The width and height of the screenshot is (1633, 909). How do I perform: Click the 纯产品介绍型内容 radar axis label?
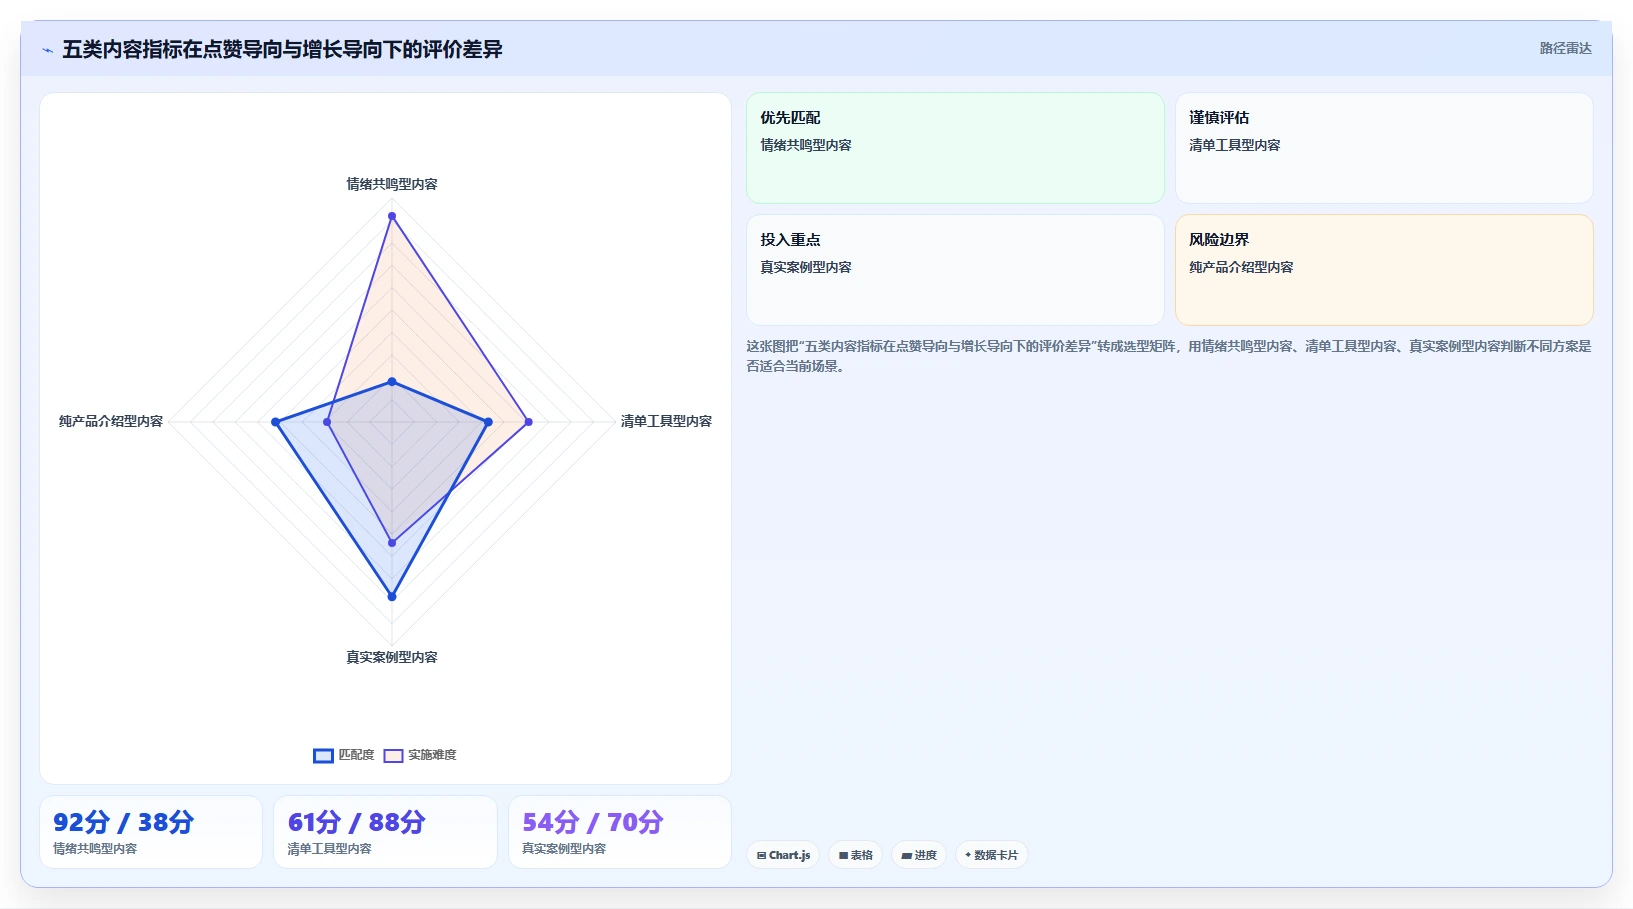click(111, 421)
